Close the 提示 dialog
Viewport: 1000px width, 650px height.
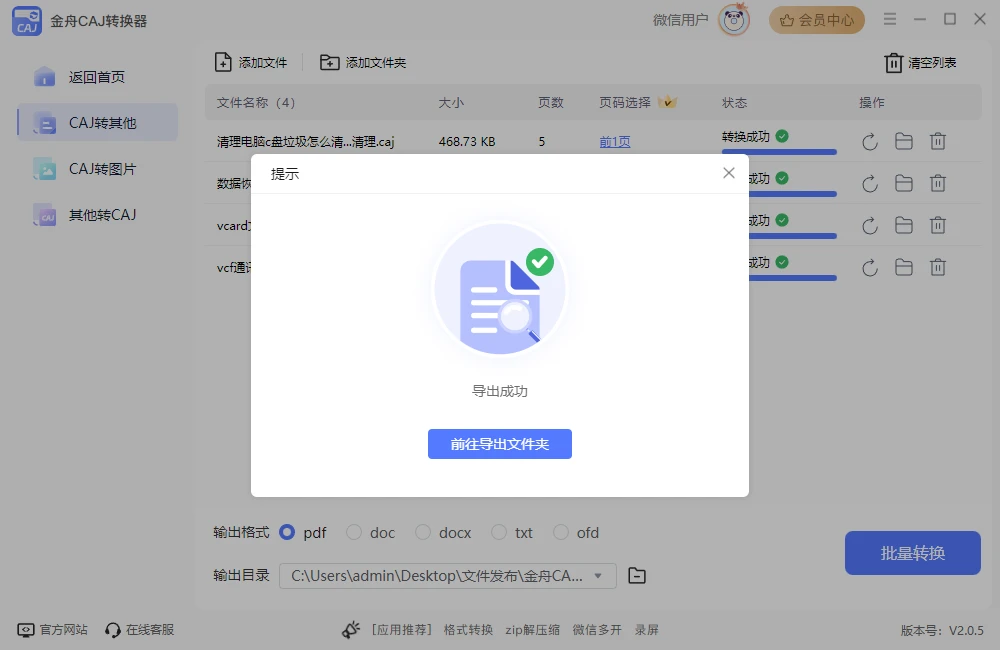click(729, 173)
